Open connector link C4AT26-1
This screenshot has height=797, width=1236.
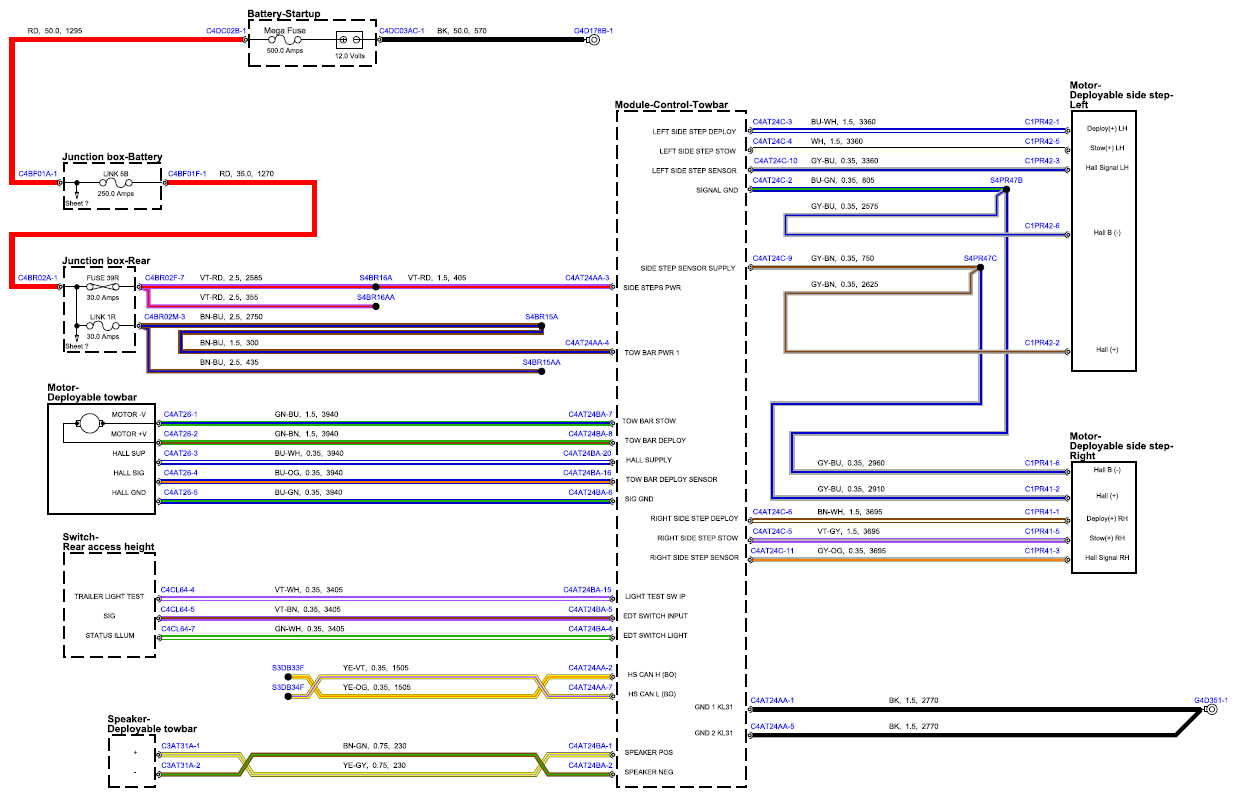point(181,413)
